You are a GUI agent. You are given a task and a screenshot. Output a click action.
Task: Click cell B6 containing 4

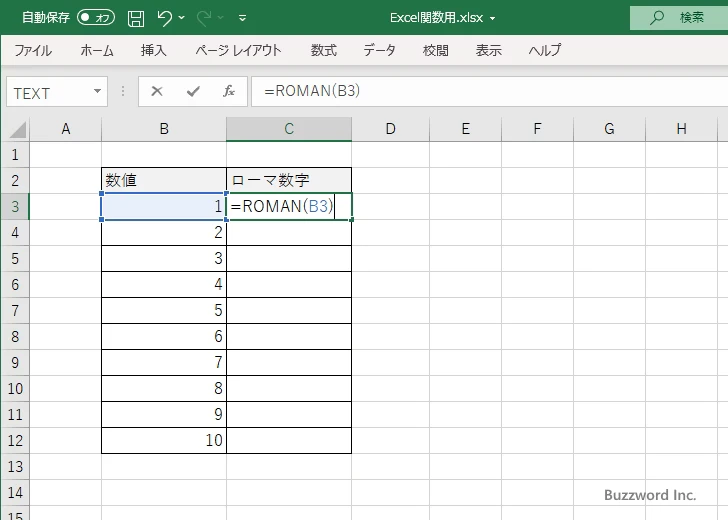click(x=164, y=284)
